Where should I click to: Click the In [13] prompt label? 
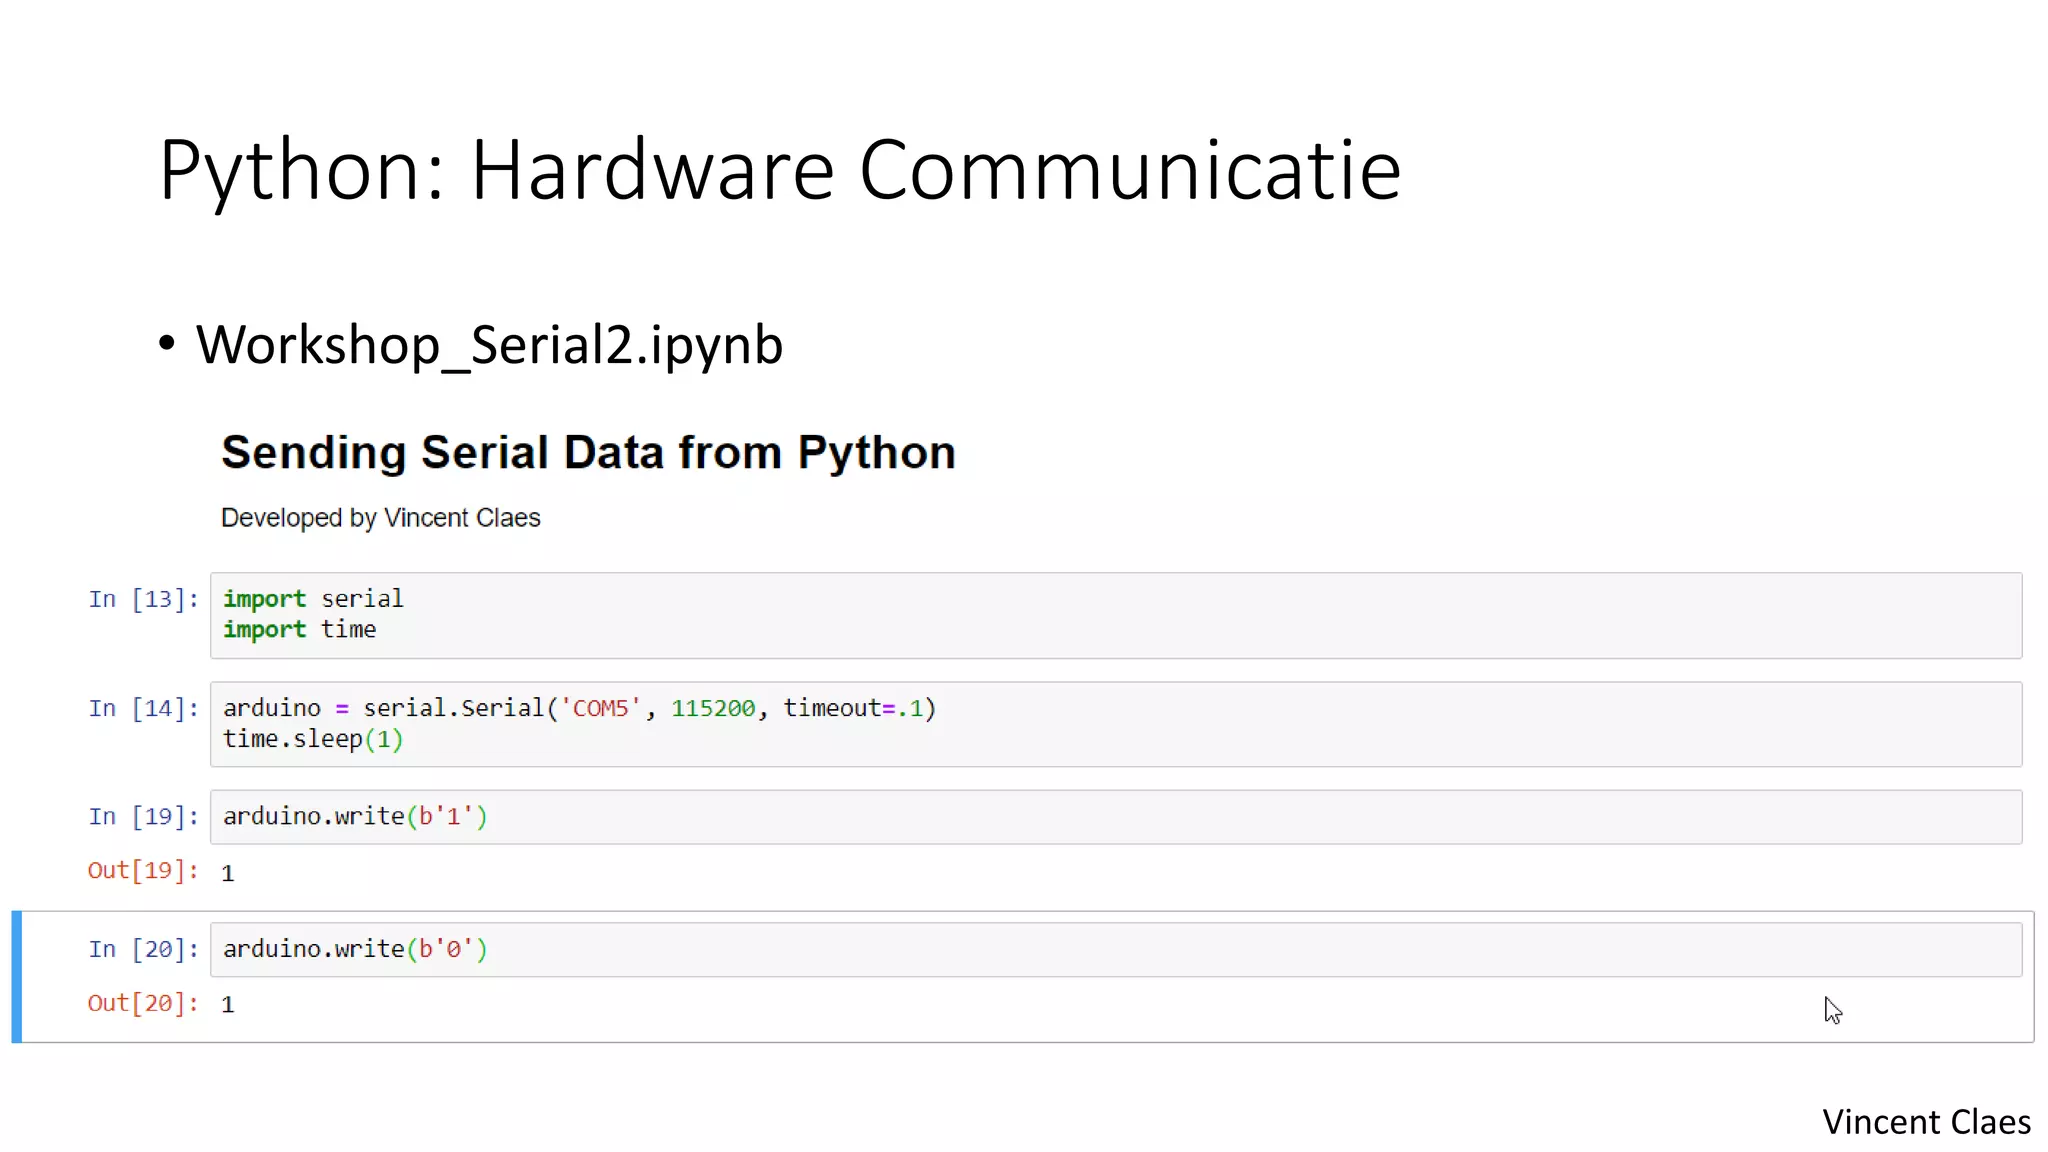[x=143, y=599]
